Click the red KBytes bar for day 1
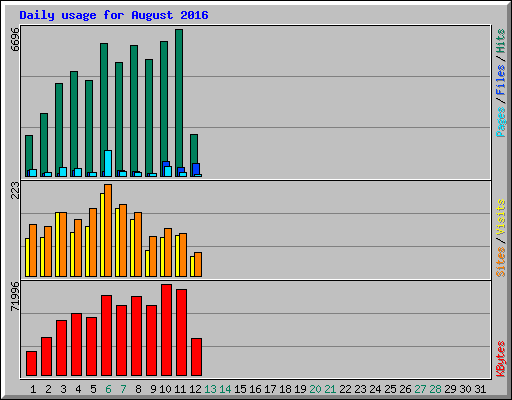 tap(31, 363)
